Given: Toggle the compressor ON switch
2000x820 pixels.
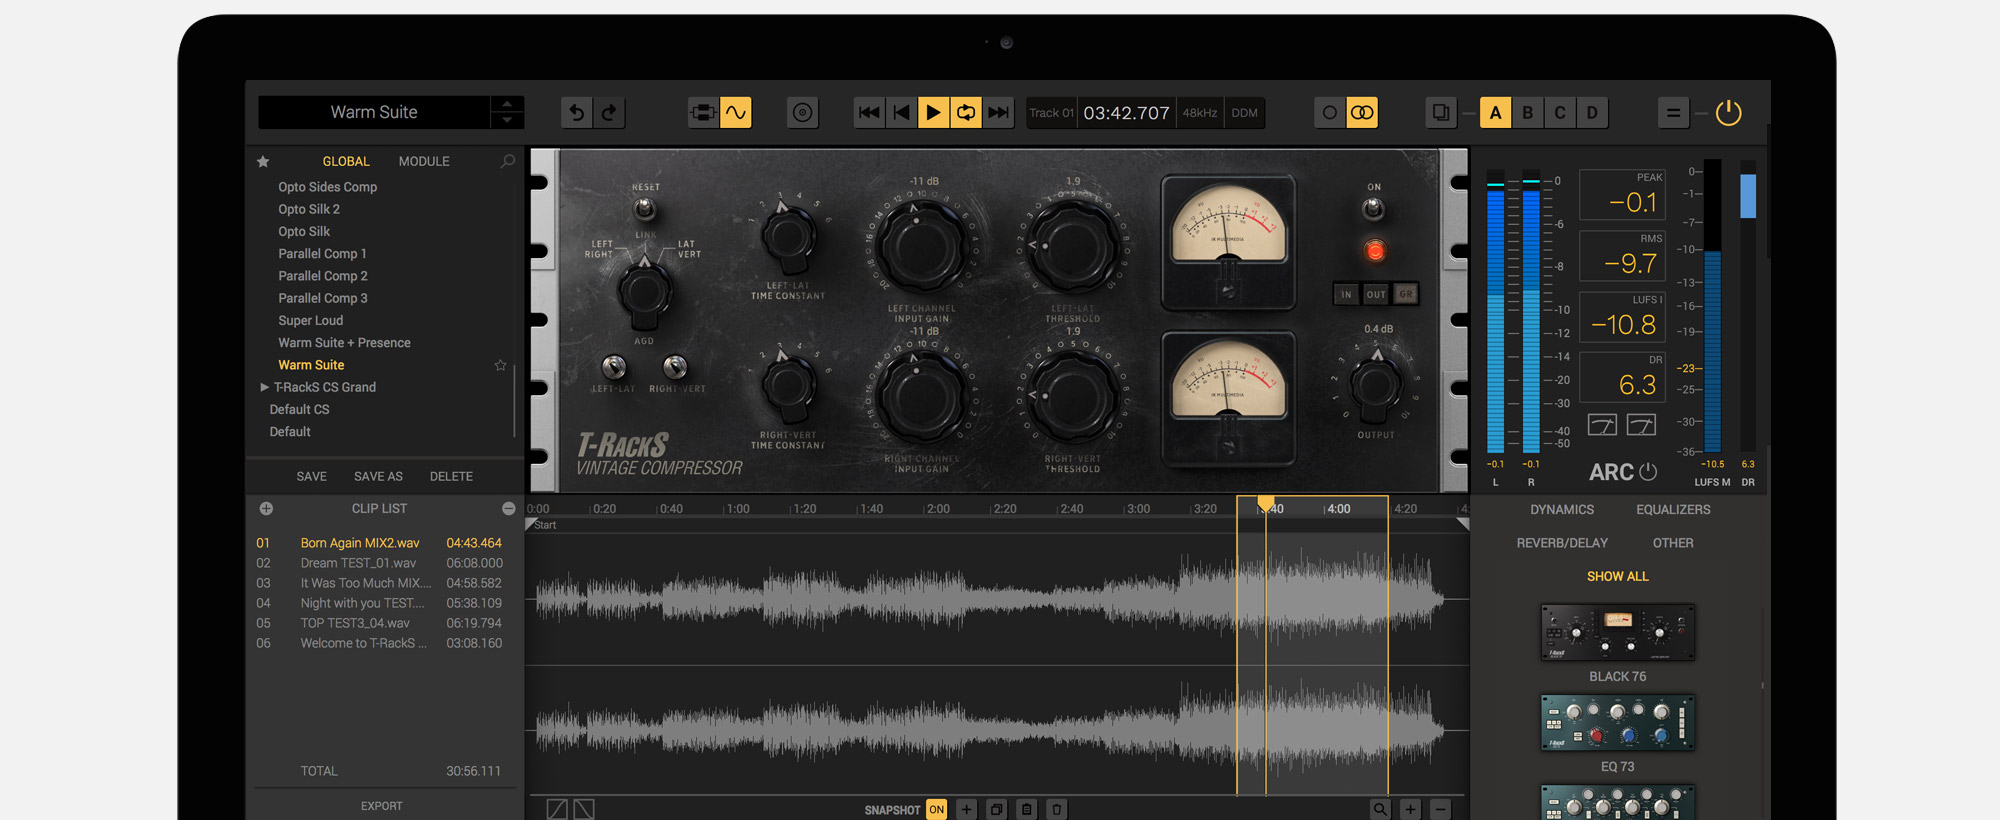Looking at the screenshot, I should pyautogui.click(x=1373, y=208).
